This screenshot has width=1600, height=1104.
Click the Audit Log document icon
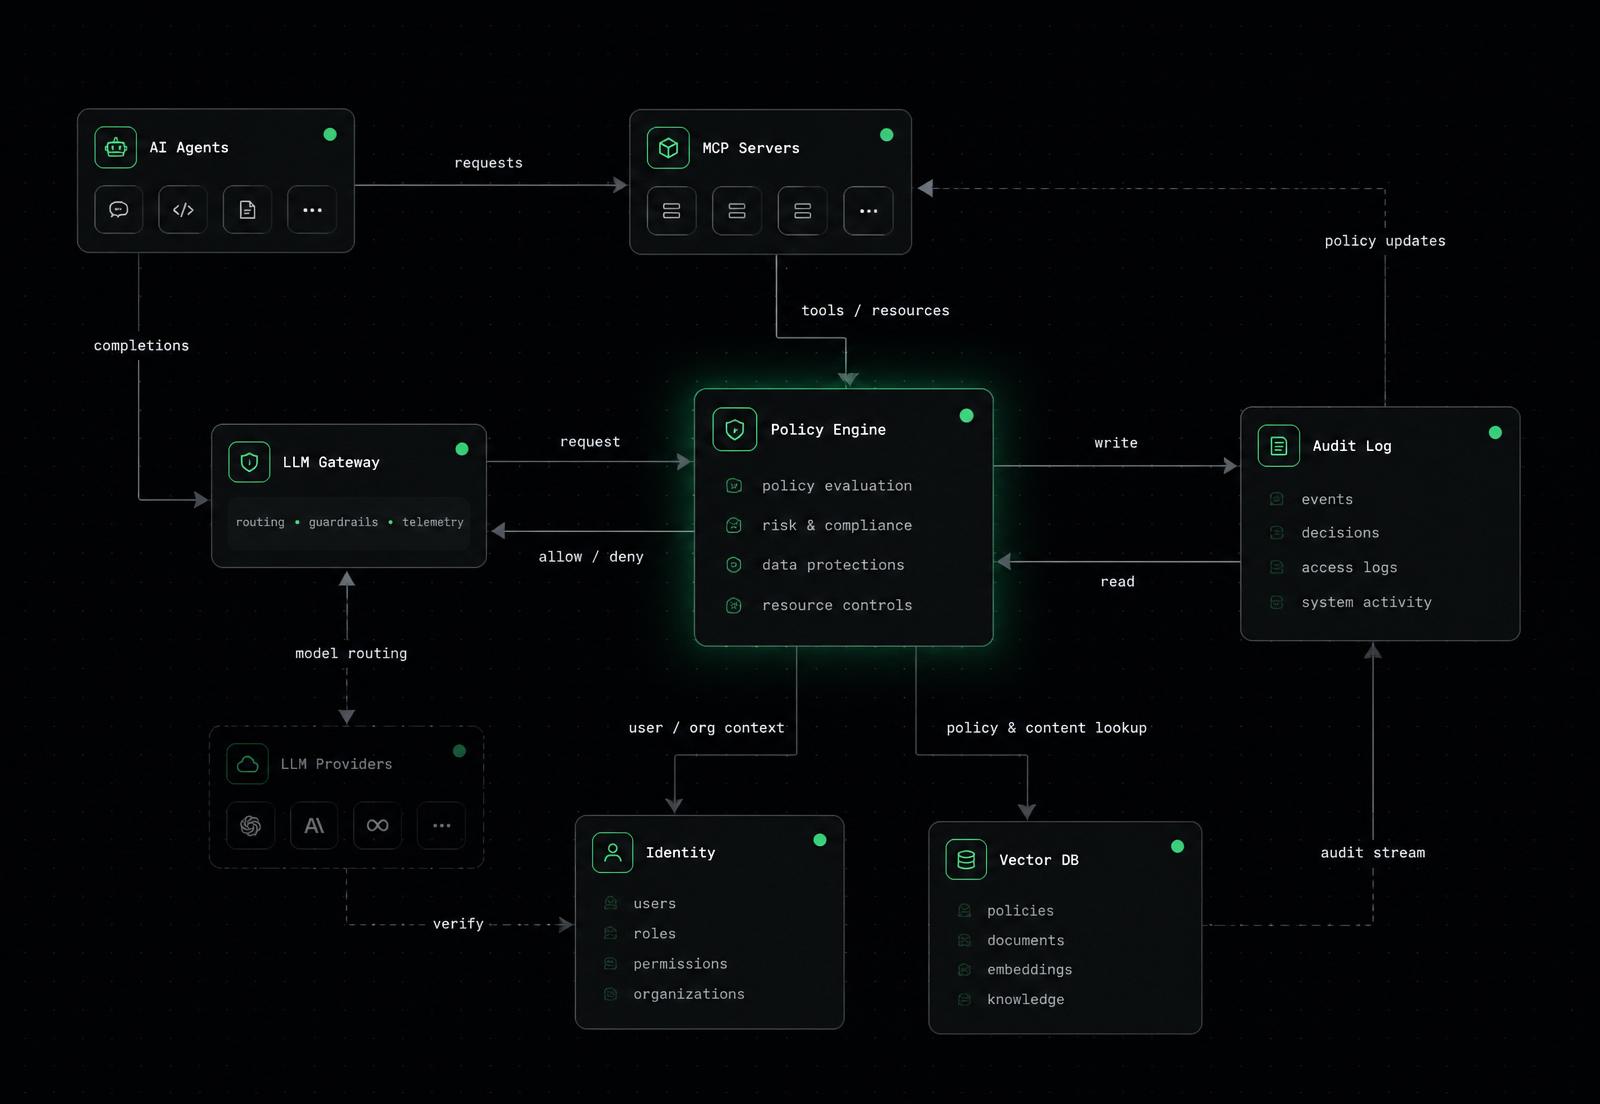tap(1279, 446)
